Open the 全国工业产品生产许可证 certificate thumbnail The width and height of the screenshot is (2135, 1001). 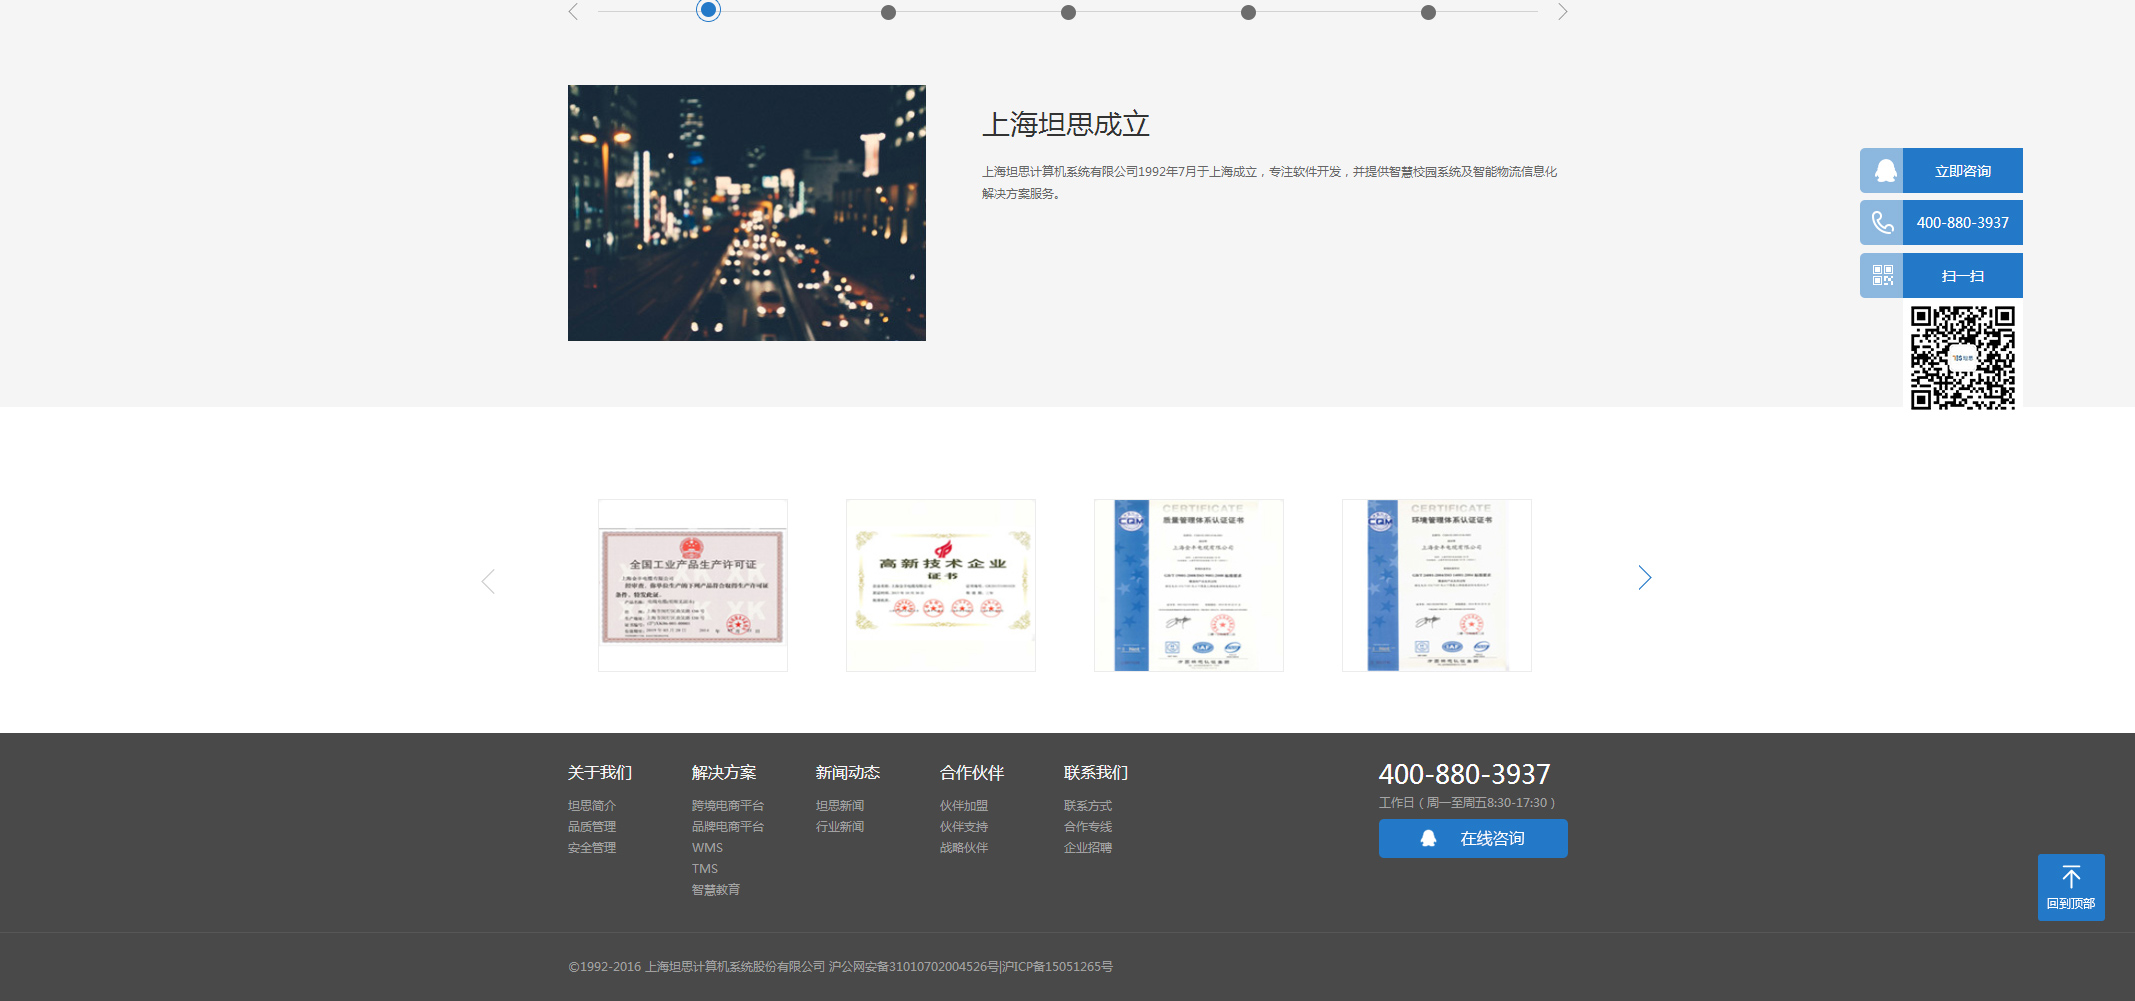pyautogui.click(x=693, y=585)
